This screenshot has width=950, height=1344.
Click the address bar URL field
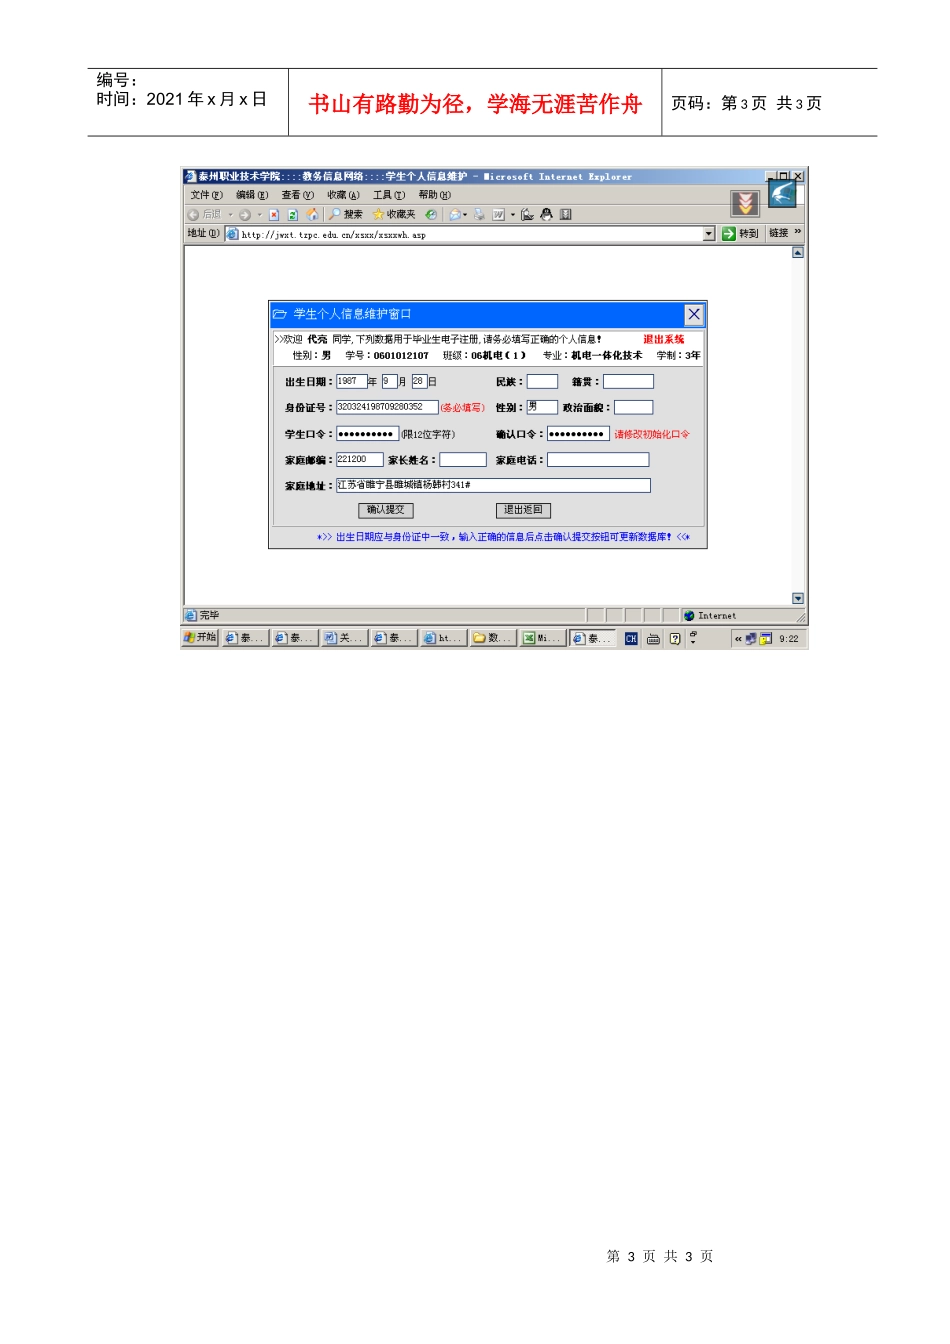click(470, 234)
